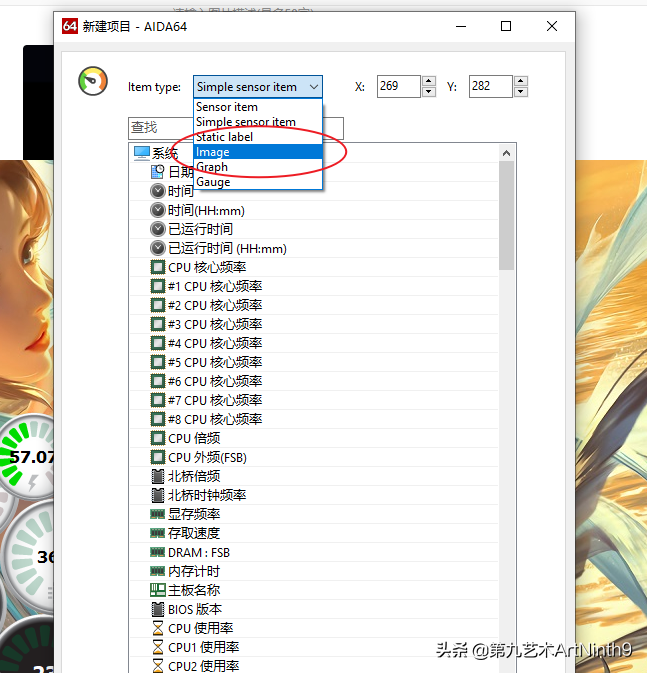Click clock icon beside 已运行时间
The width and height of the screenshot is (647, 673).
(x=158, y=229)
